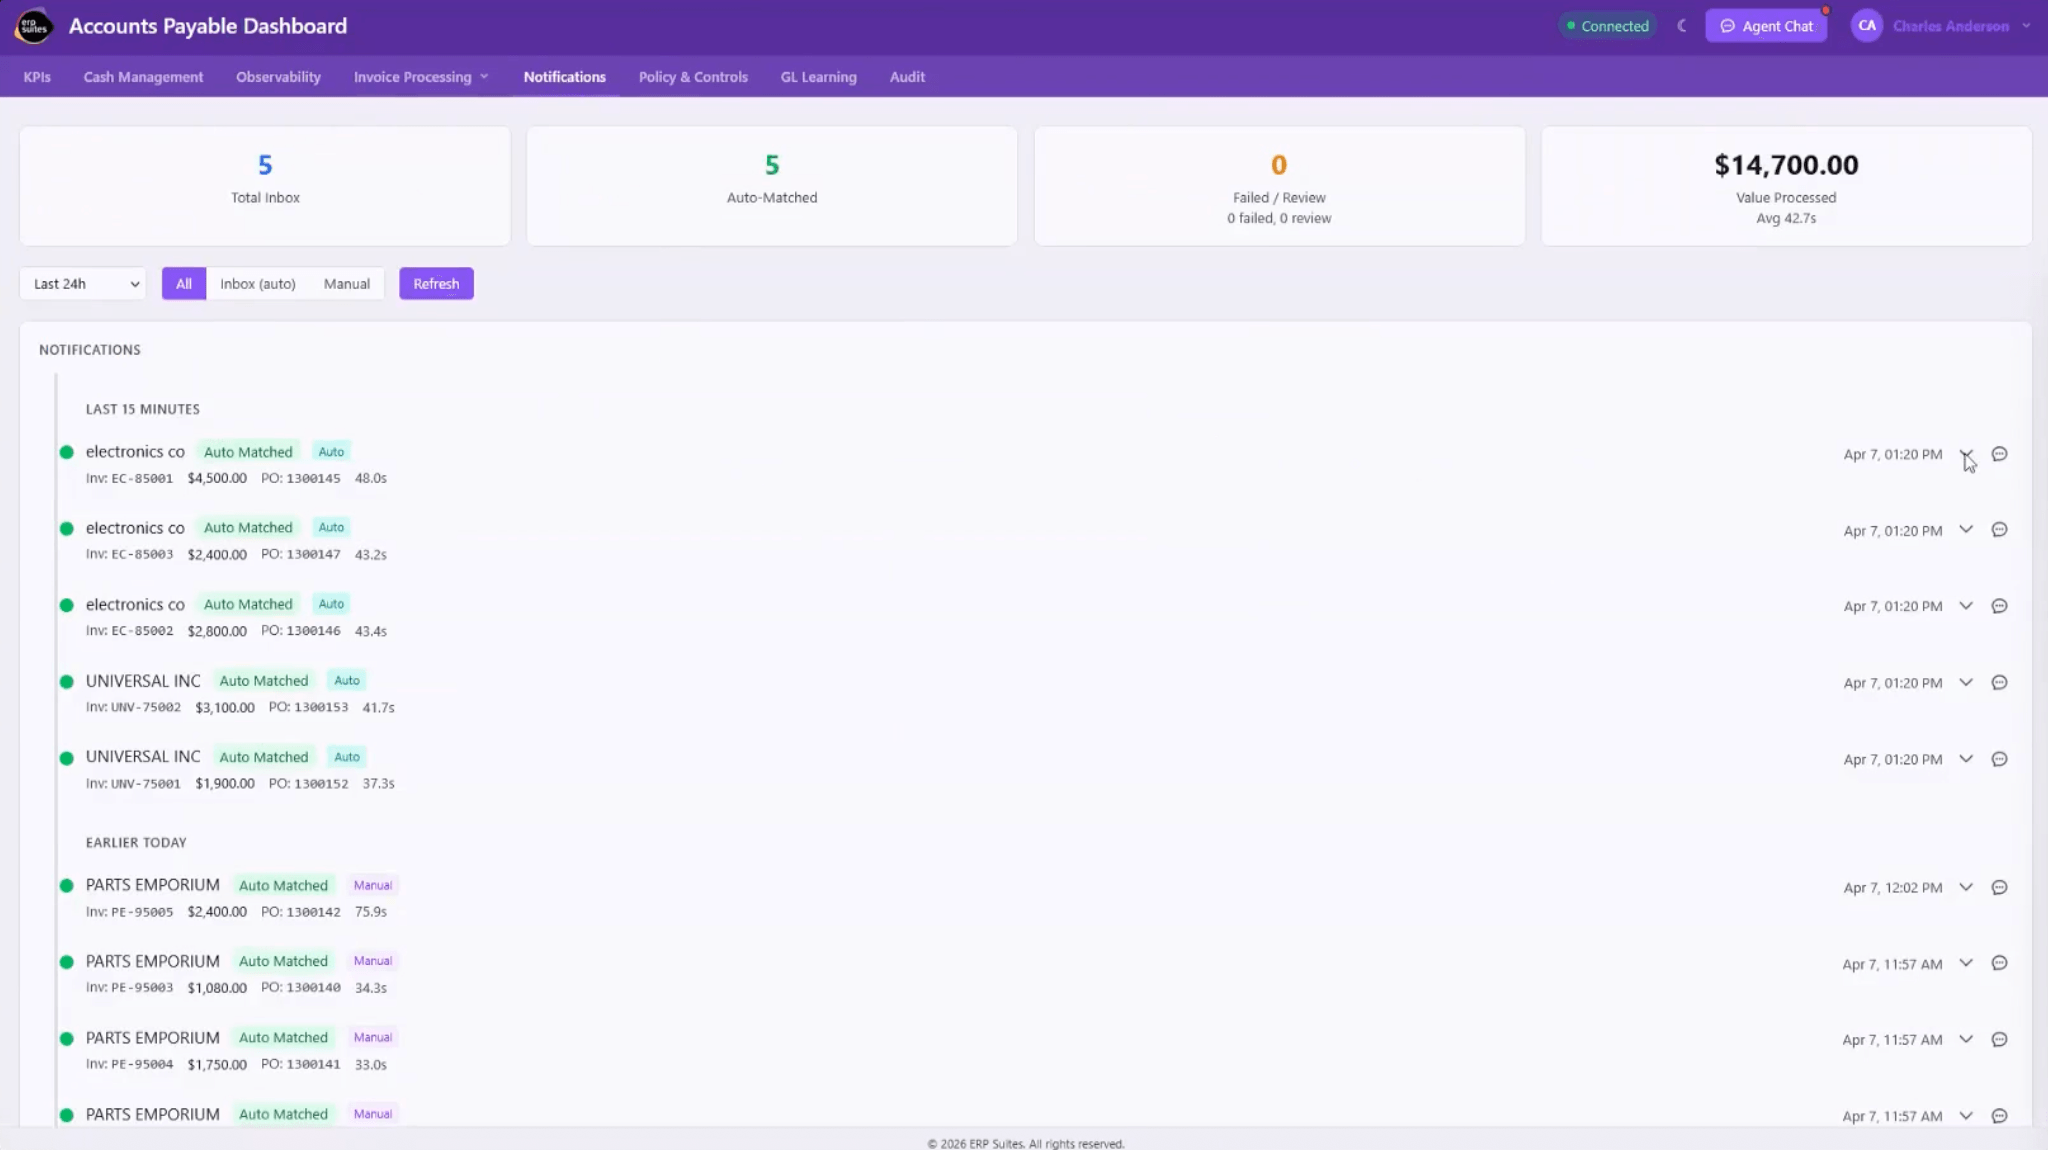This screenshot has width=2048, height=1150.
Task: Open the Total Inbox card
Action: 265,186
